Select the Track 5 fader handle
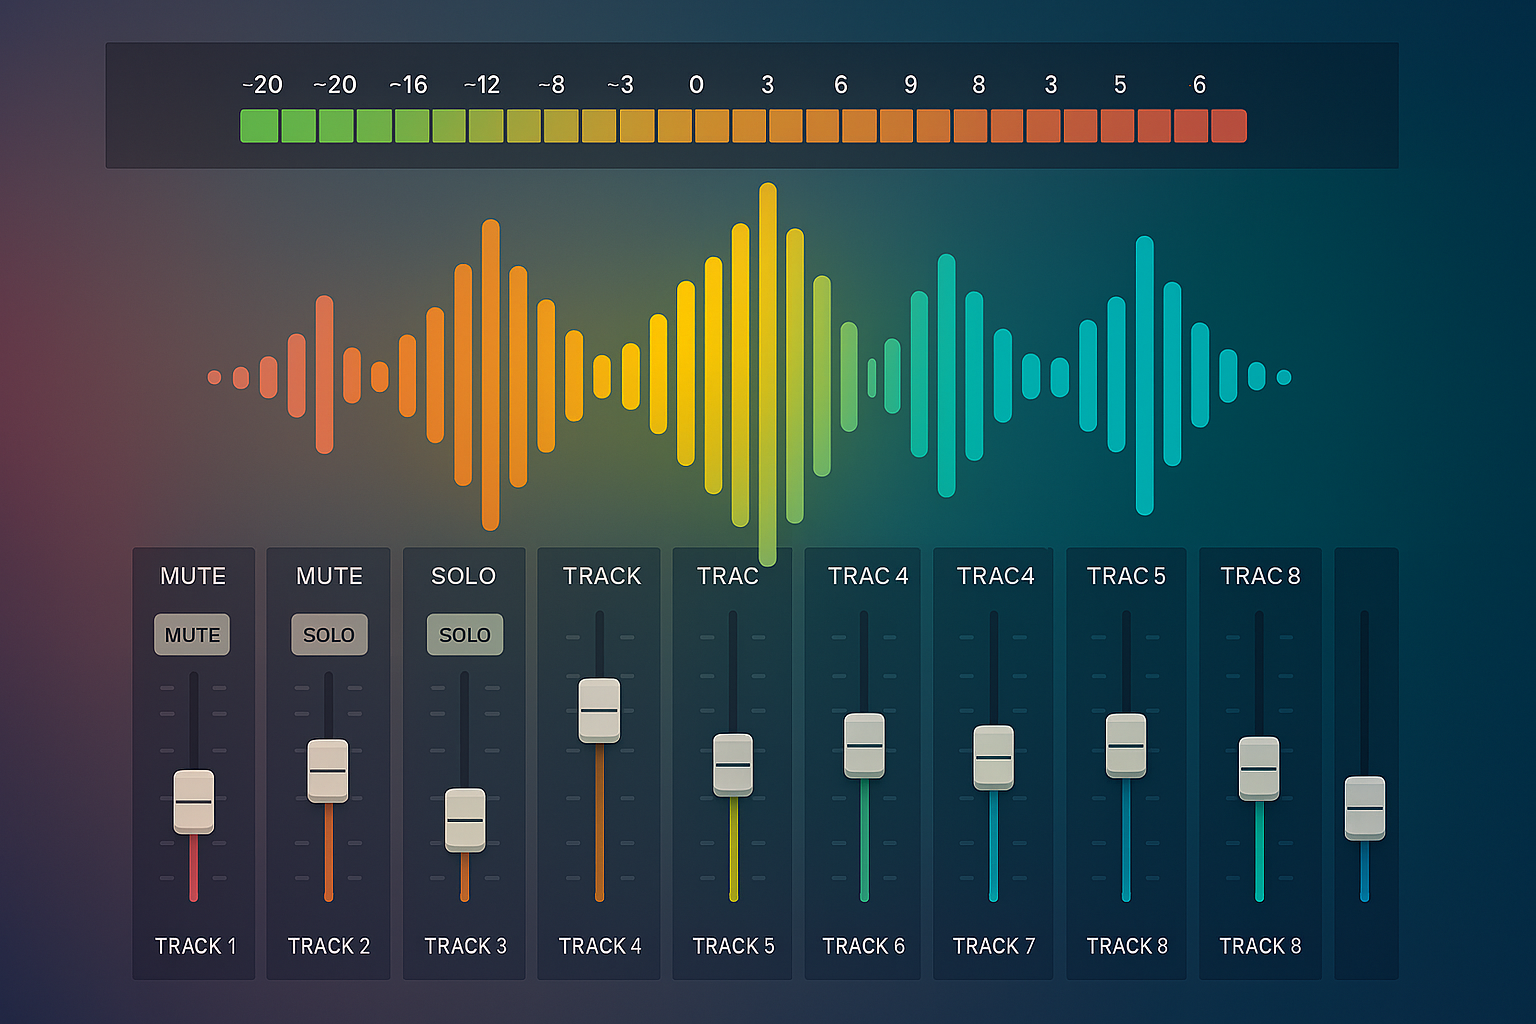This screenshot has width=1536, height=1024. point(733,765)
